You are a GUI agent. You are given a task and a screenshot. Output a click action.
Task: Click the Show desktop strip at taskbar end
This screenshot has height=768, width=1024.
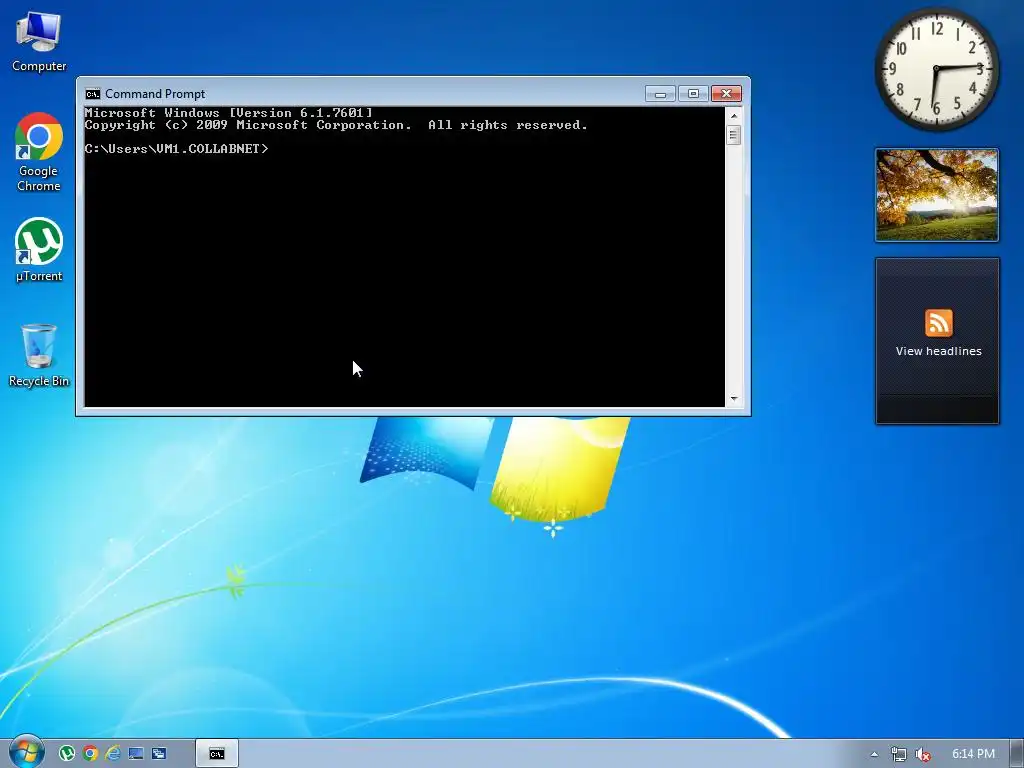(x=1017, y=754)
